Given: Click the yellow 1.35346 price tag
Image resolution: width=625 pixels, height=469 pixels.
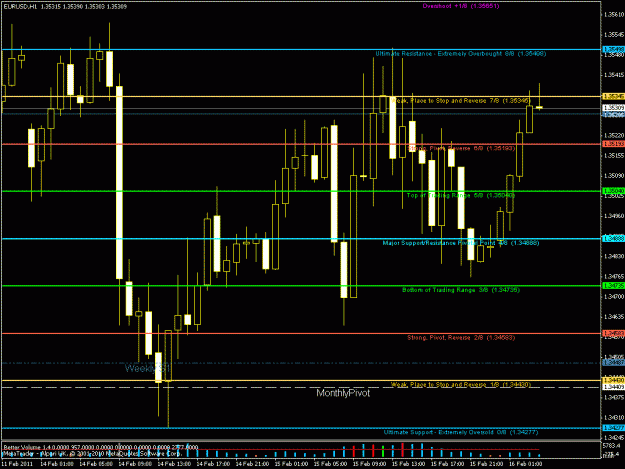Looking at the screenshot, I should coord(613,96).
